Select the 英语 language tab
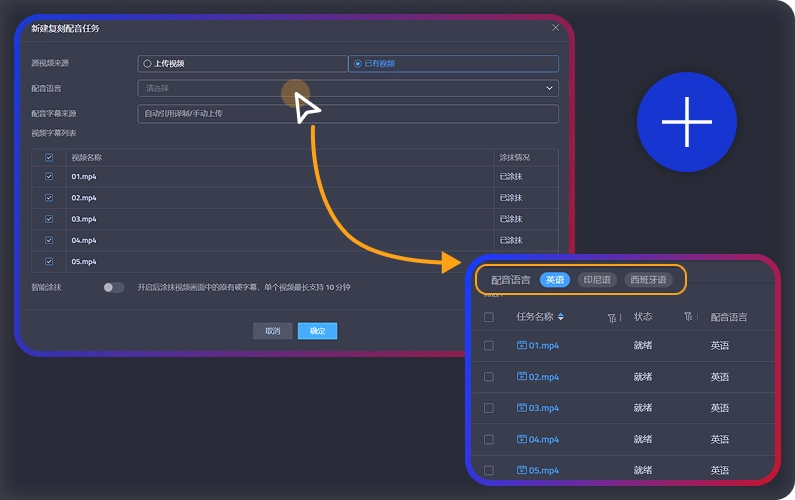Viewport: 795px width, 500px height. (x=554, y=280)
